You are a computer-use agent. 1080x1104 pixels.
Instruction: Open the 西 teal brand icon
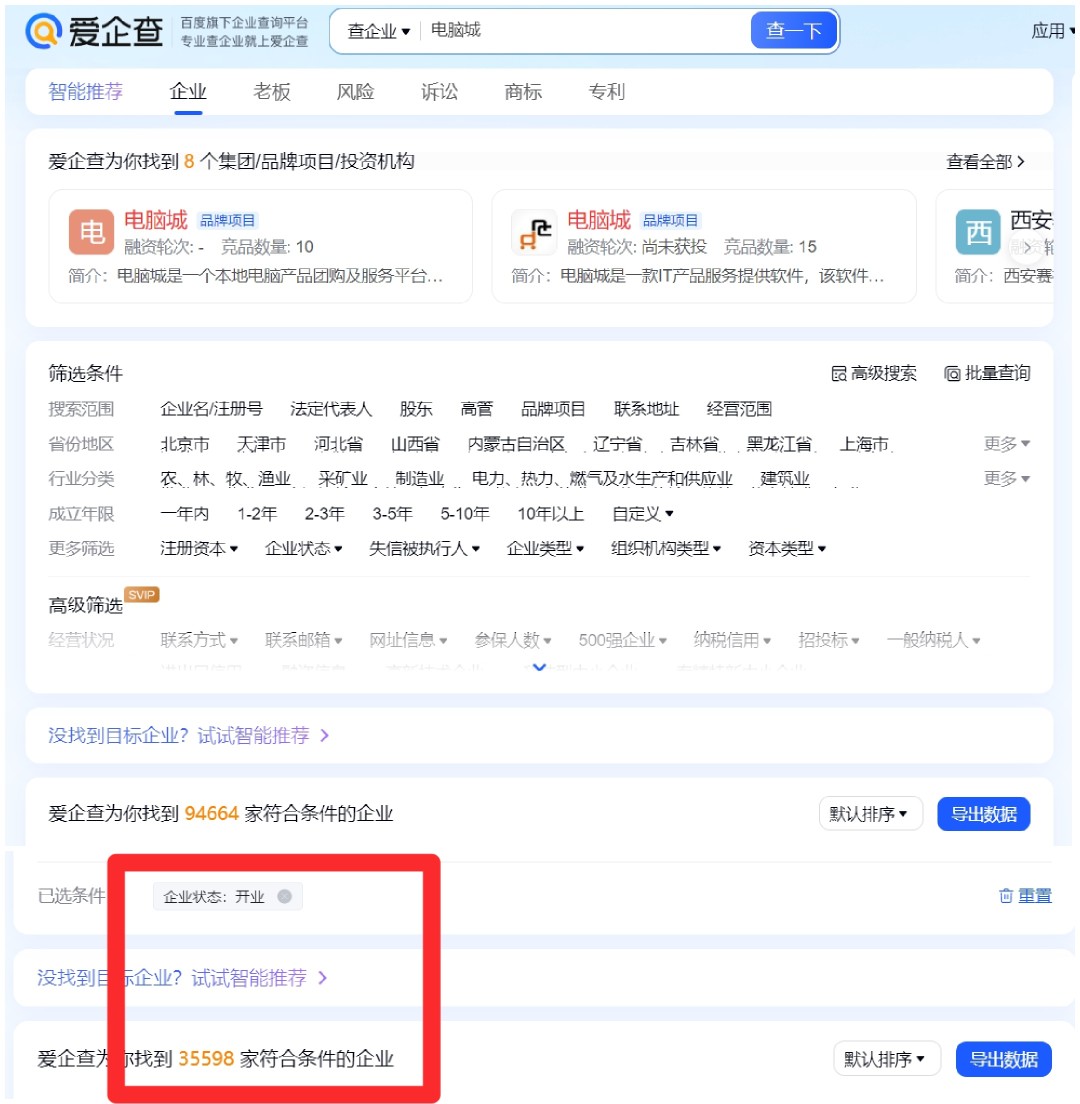[978, 232]
